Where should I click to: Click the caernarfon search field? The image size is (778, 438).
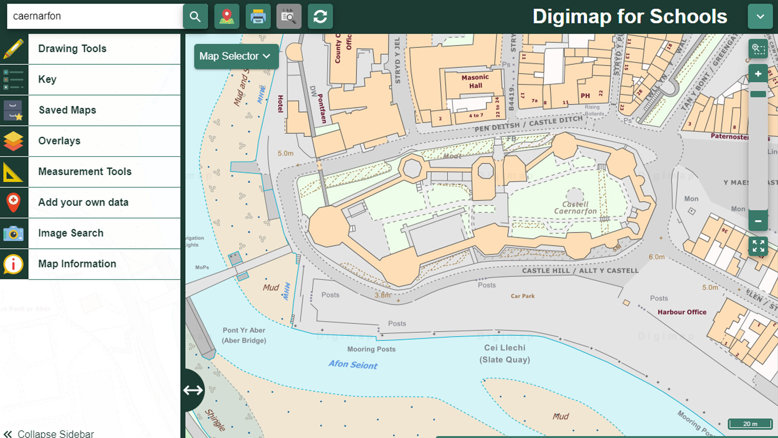(95, 16)
